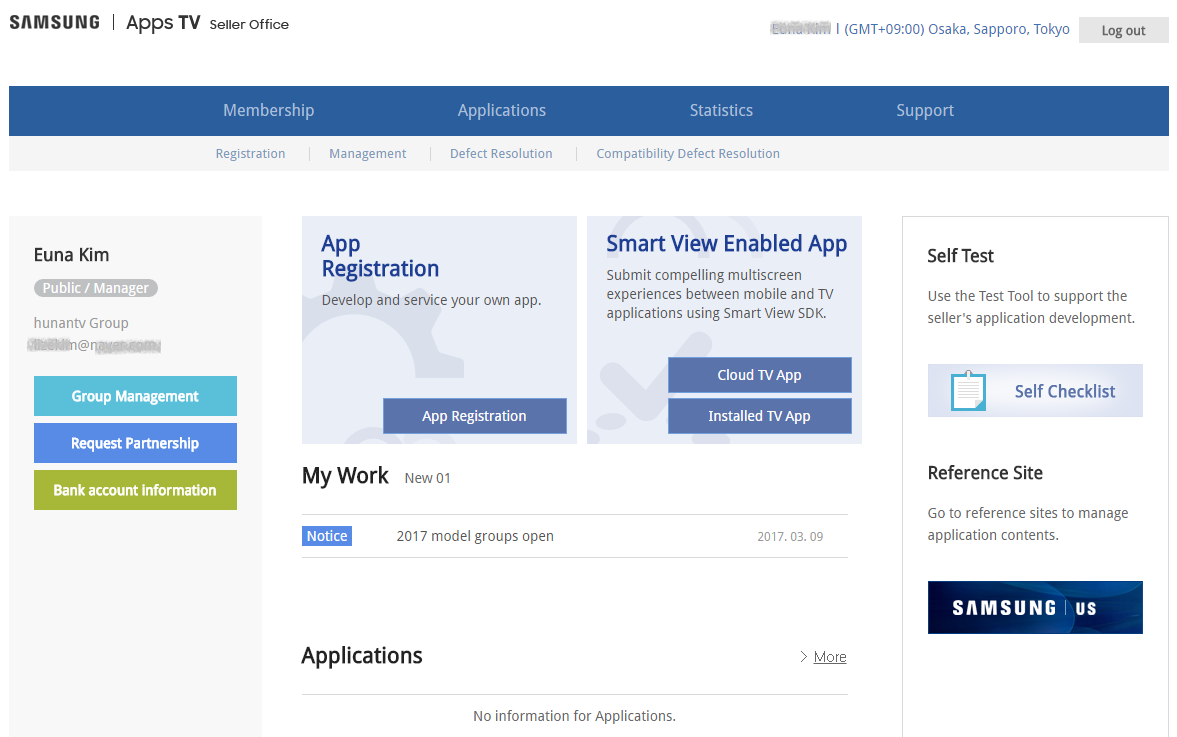Click the Group Management button

coord(135,396)
